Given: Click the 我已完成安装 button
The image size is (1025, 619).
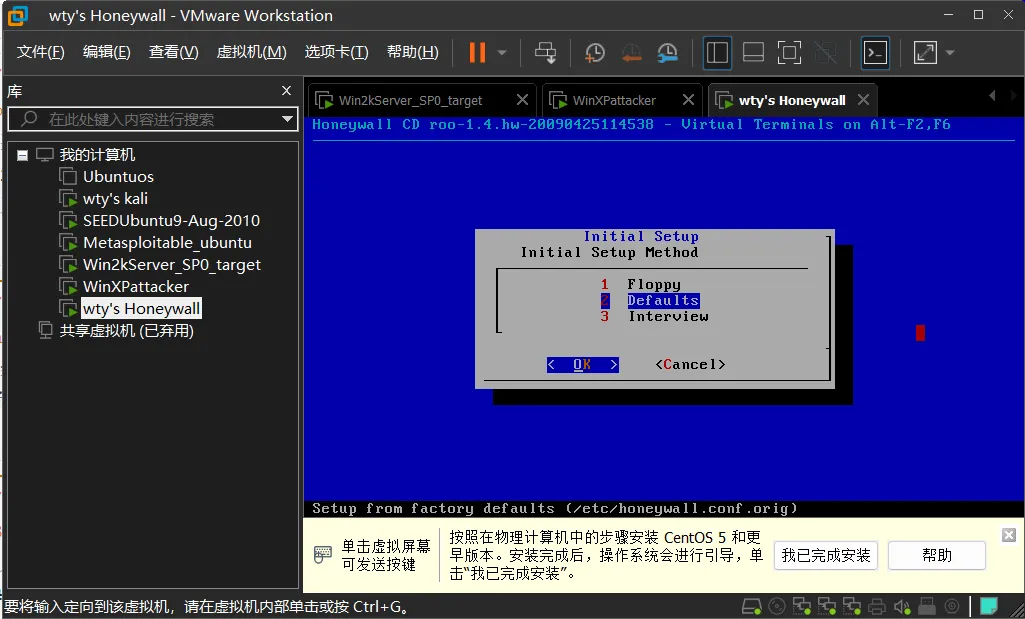Looking at the screenshot, I should tap(826, 556).
